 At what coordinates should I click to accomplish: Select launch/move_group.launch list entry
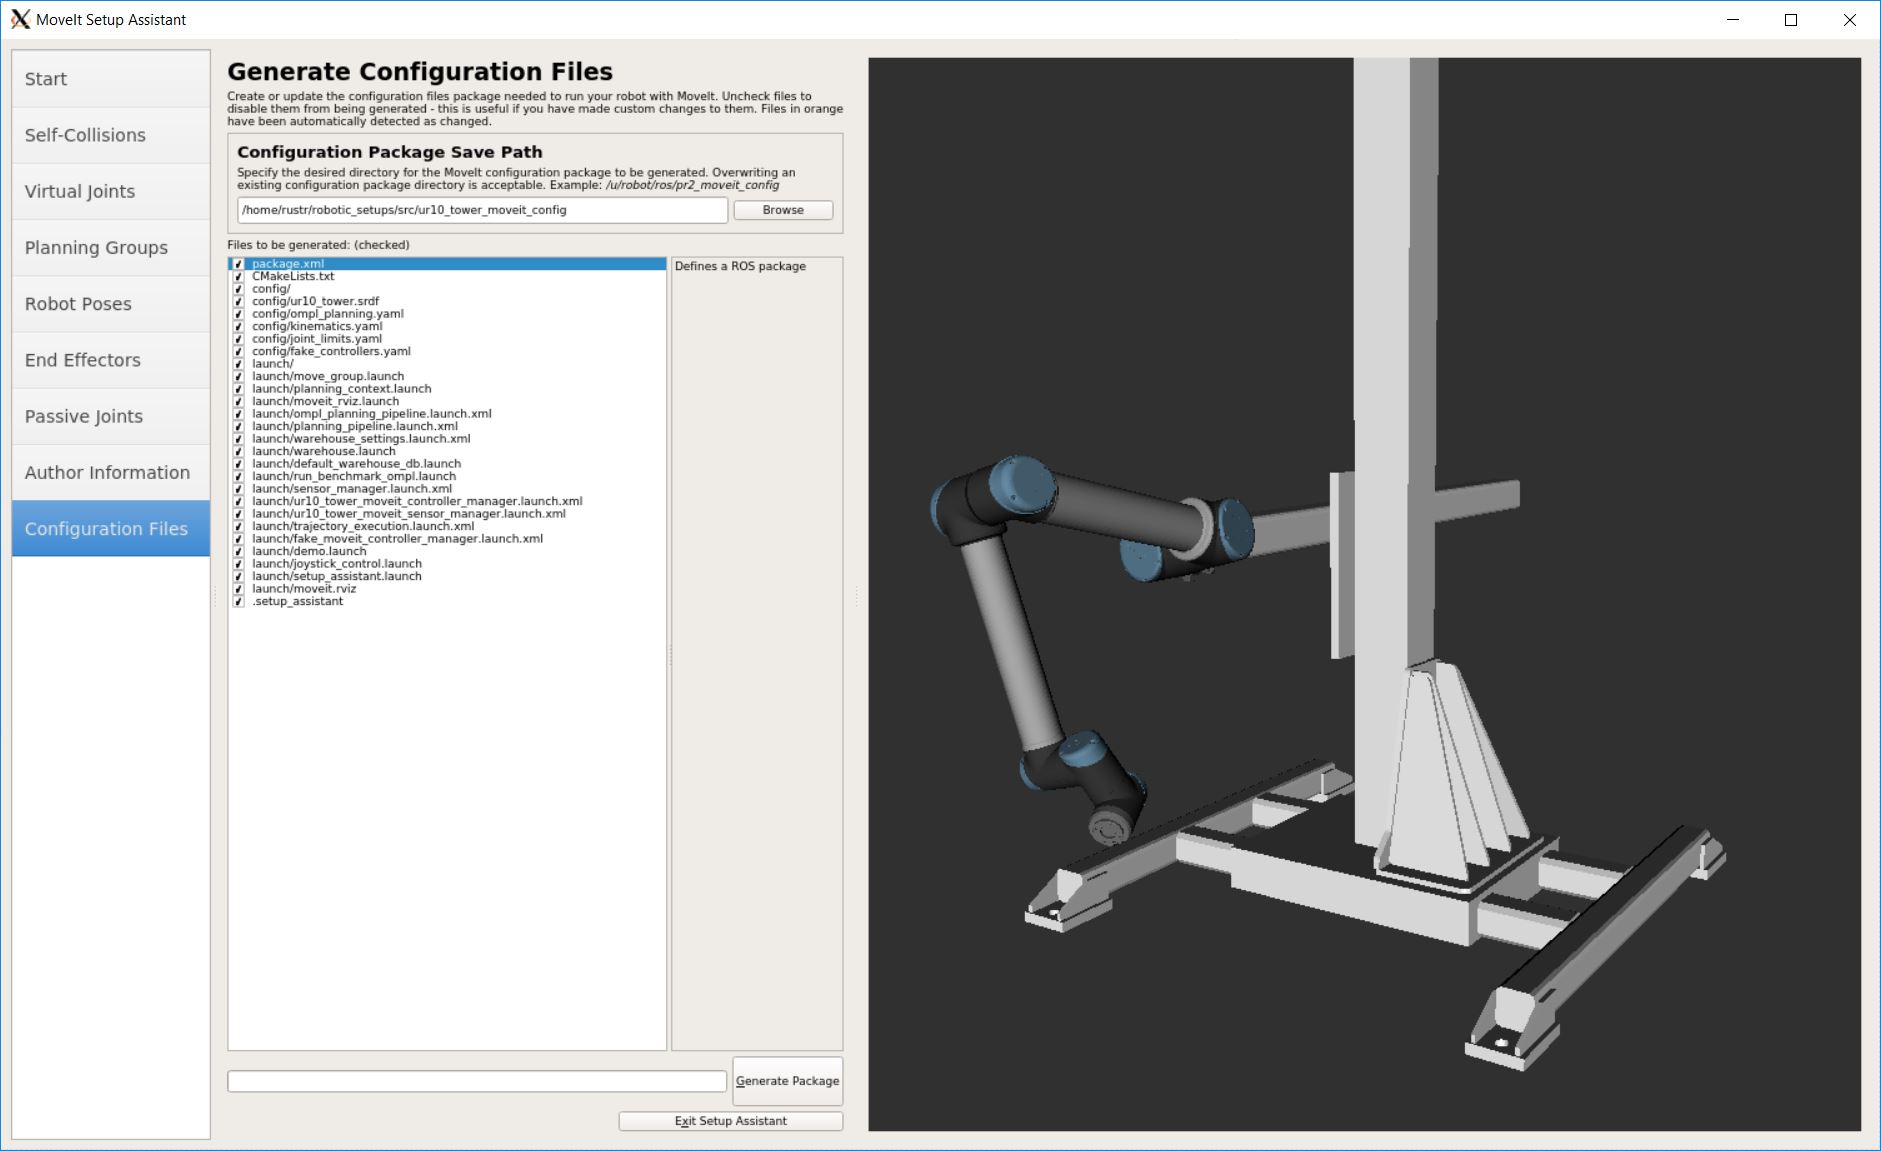point(328,377)
